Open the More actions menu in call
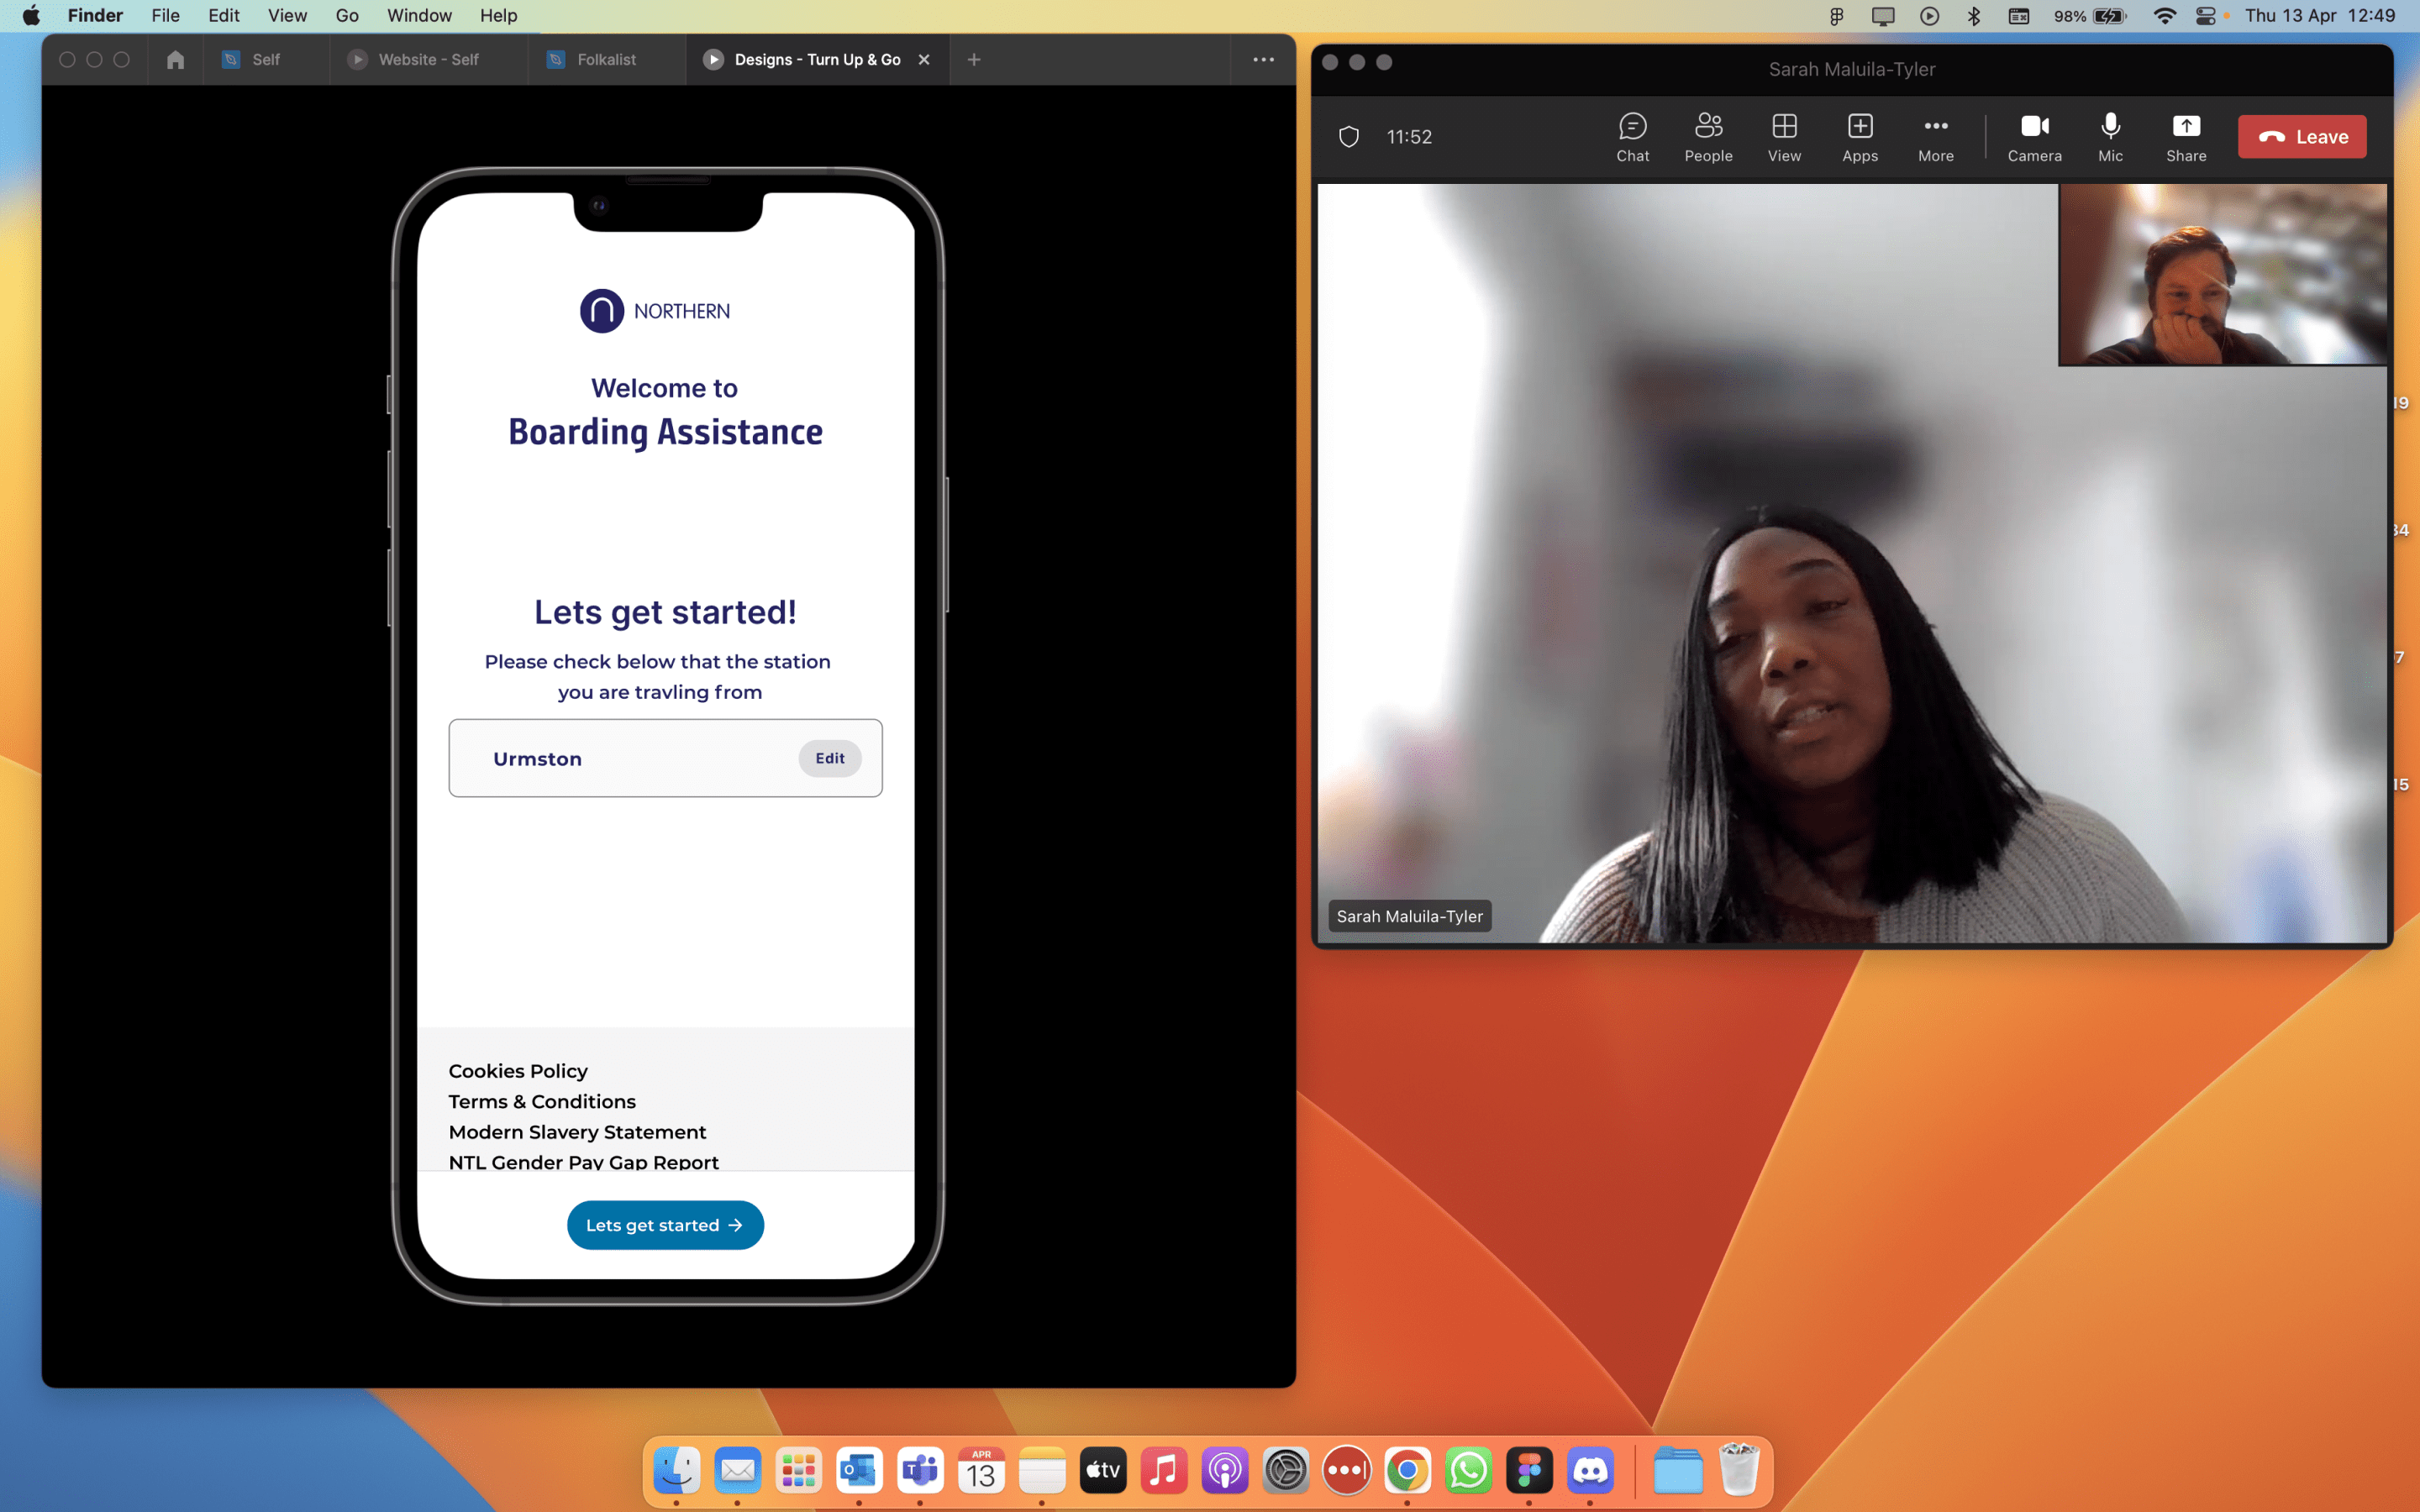The height and width of the screenshot is (1512, 2420). 1936,137
